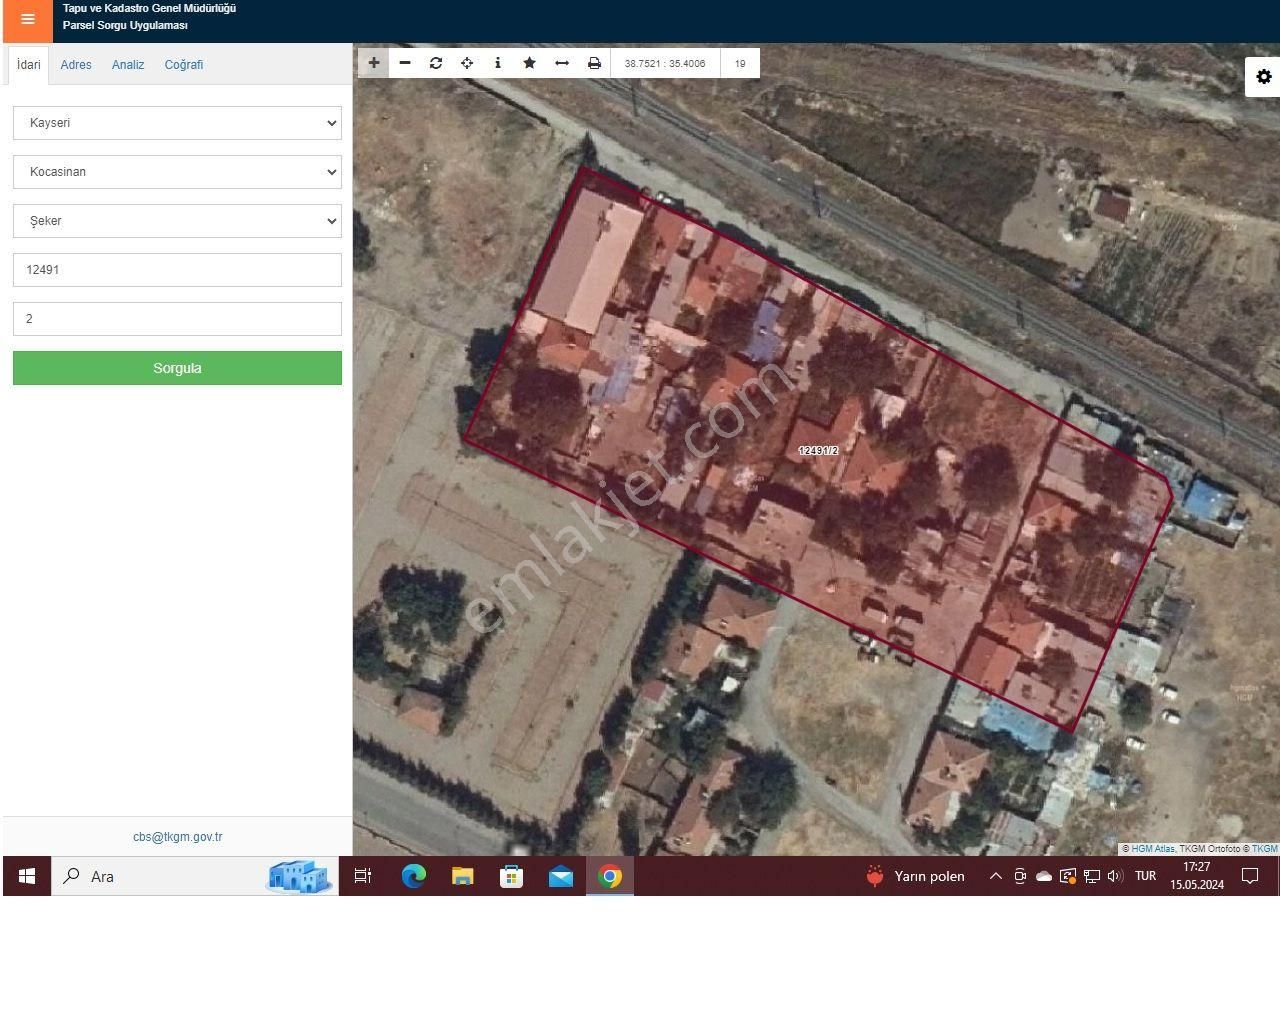The image size is (1280, 1024).
Task: Zoom in with the plus tool
Action: 374,63
